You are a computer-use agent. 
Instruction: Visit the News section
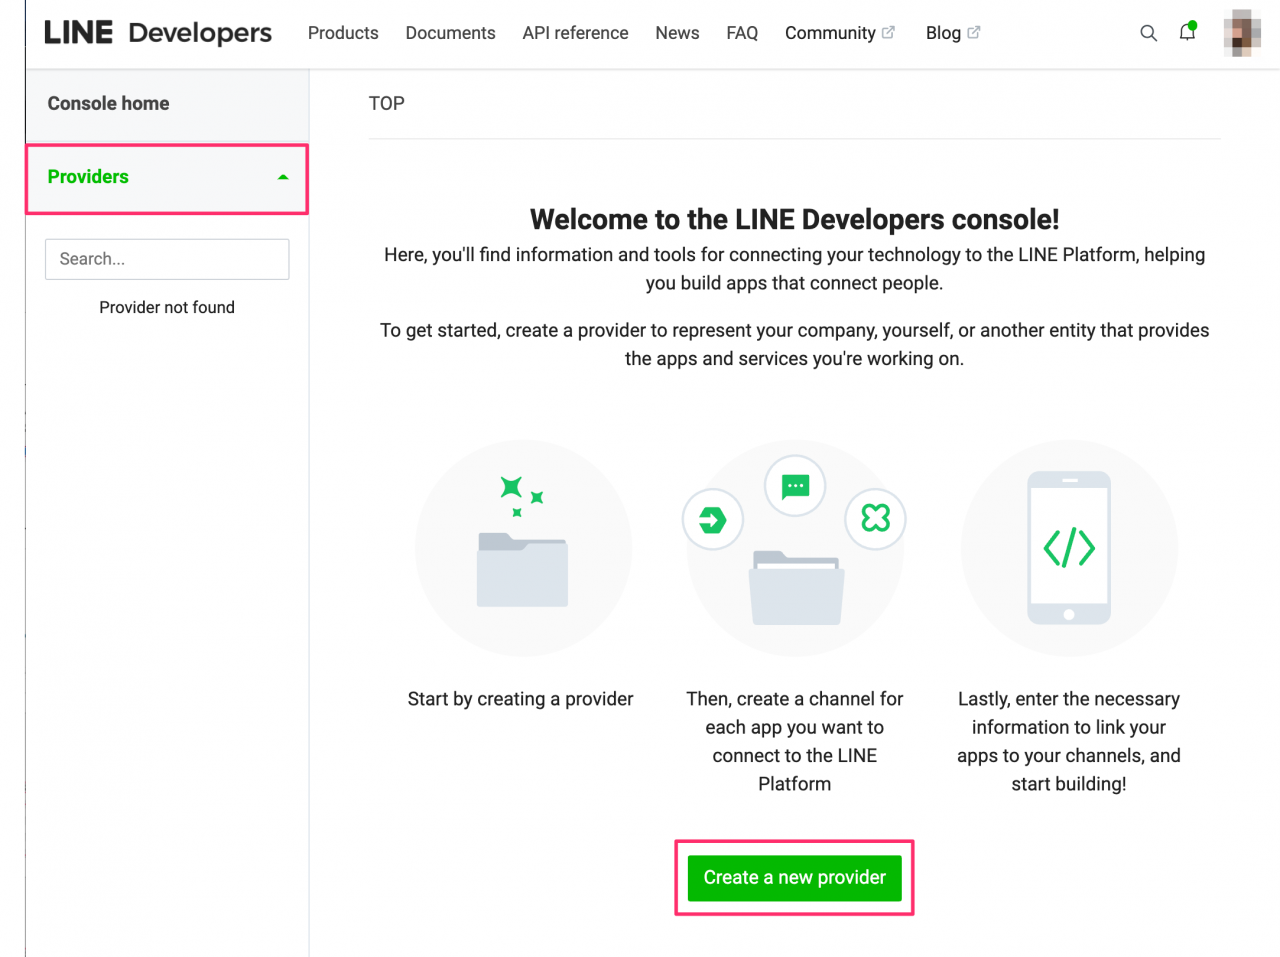click(677, 33)
